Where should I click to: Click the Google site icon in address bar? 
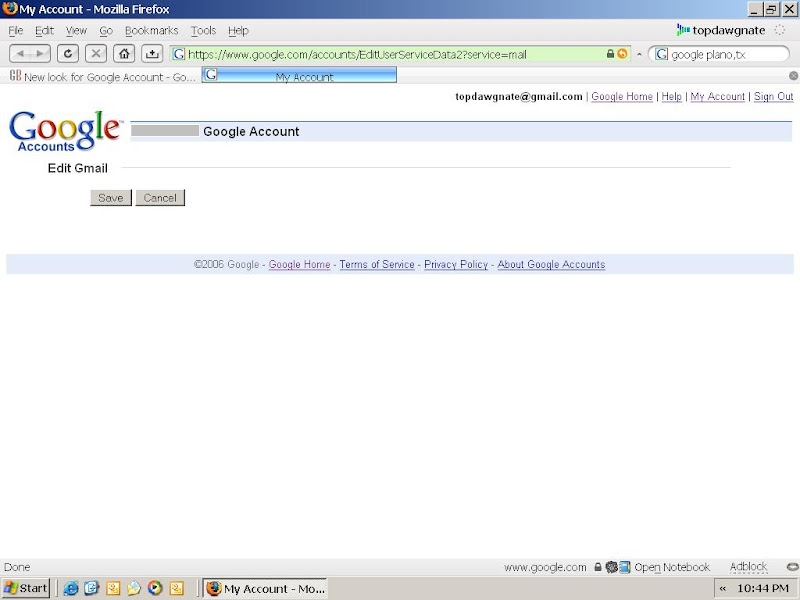[179, 54]
